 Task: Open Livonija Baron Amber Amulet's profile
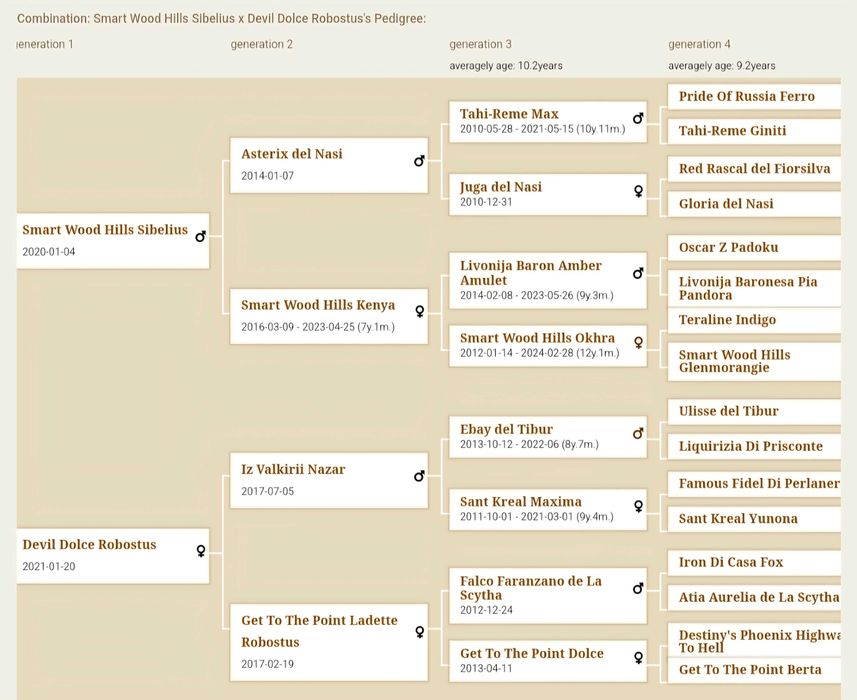tap(531, 273)
